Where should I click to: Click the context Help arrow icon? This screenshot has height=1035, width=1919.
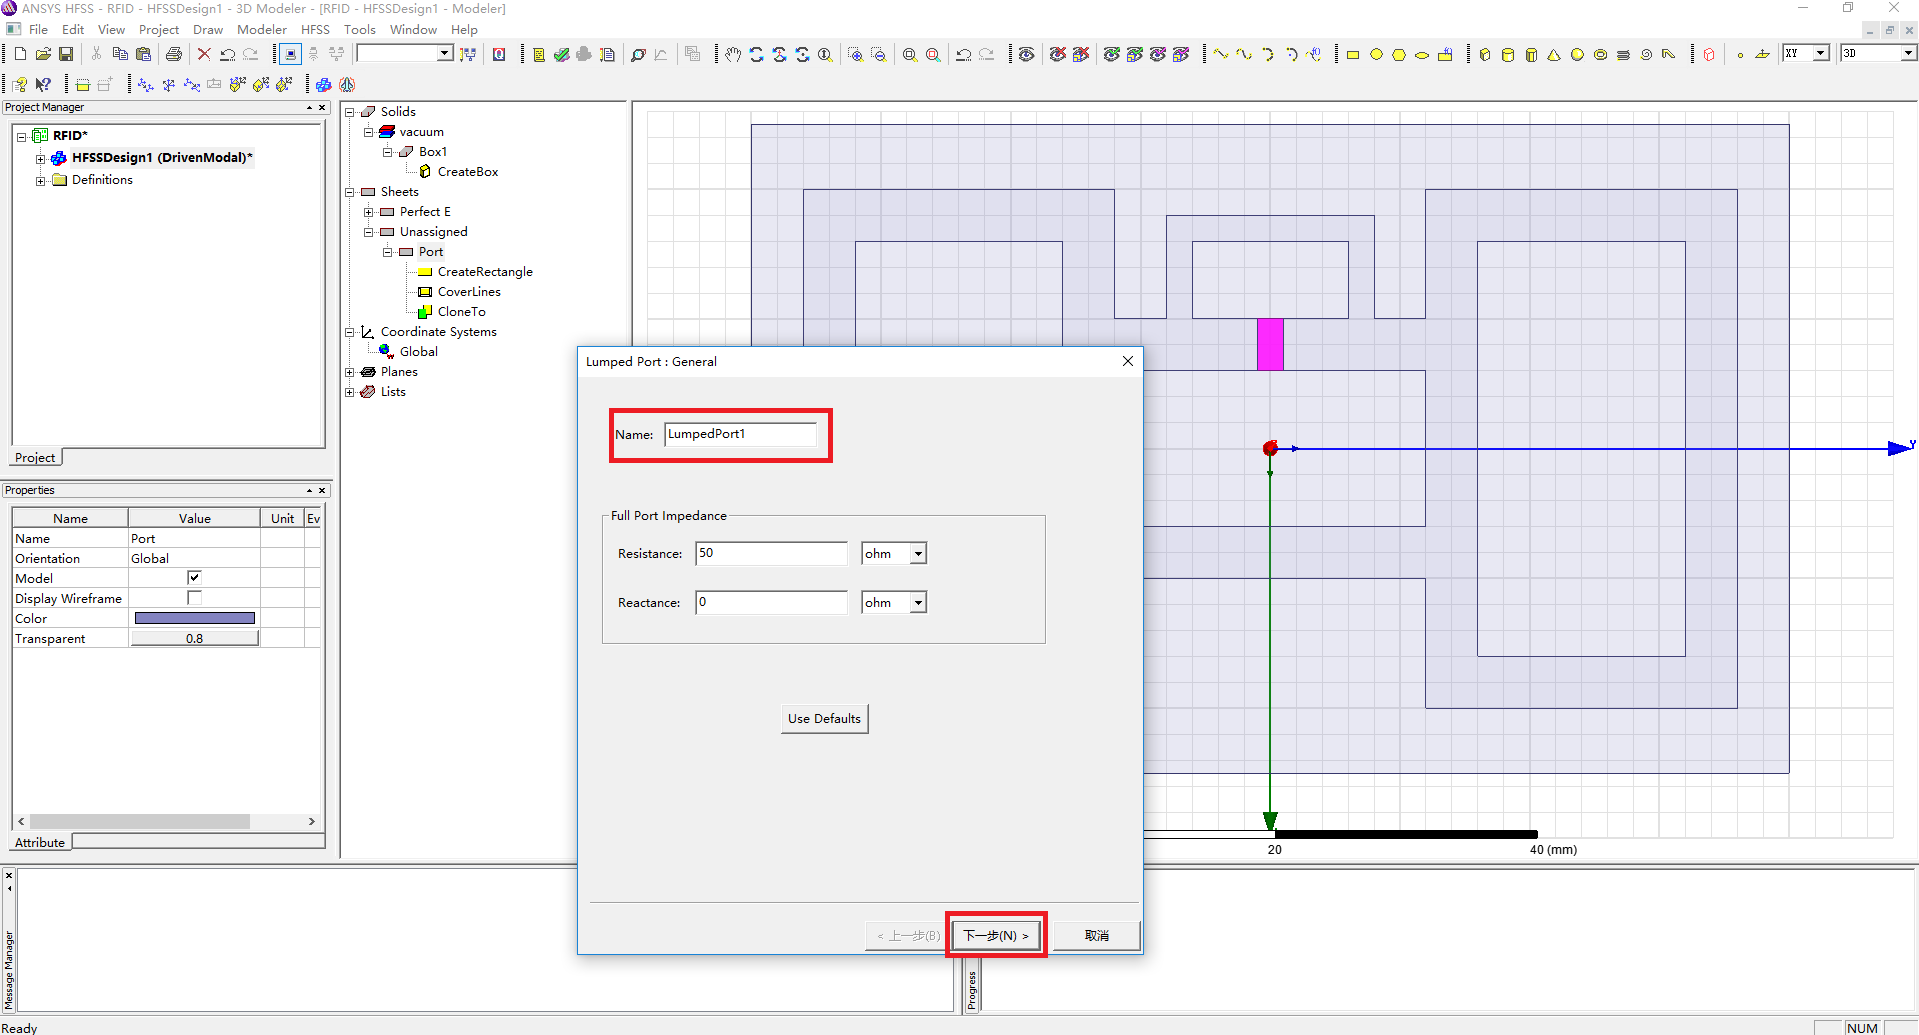point(43,84)
